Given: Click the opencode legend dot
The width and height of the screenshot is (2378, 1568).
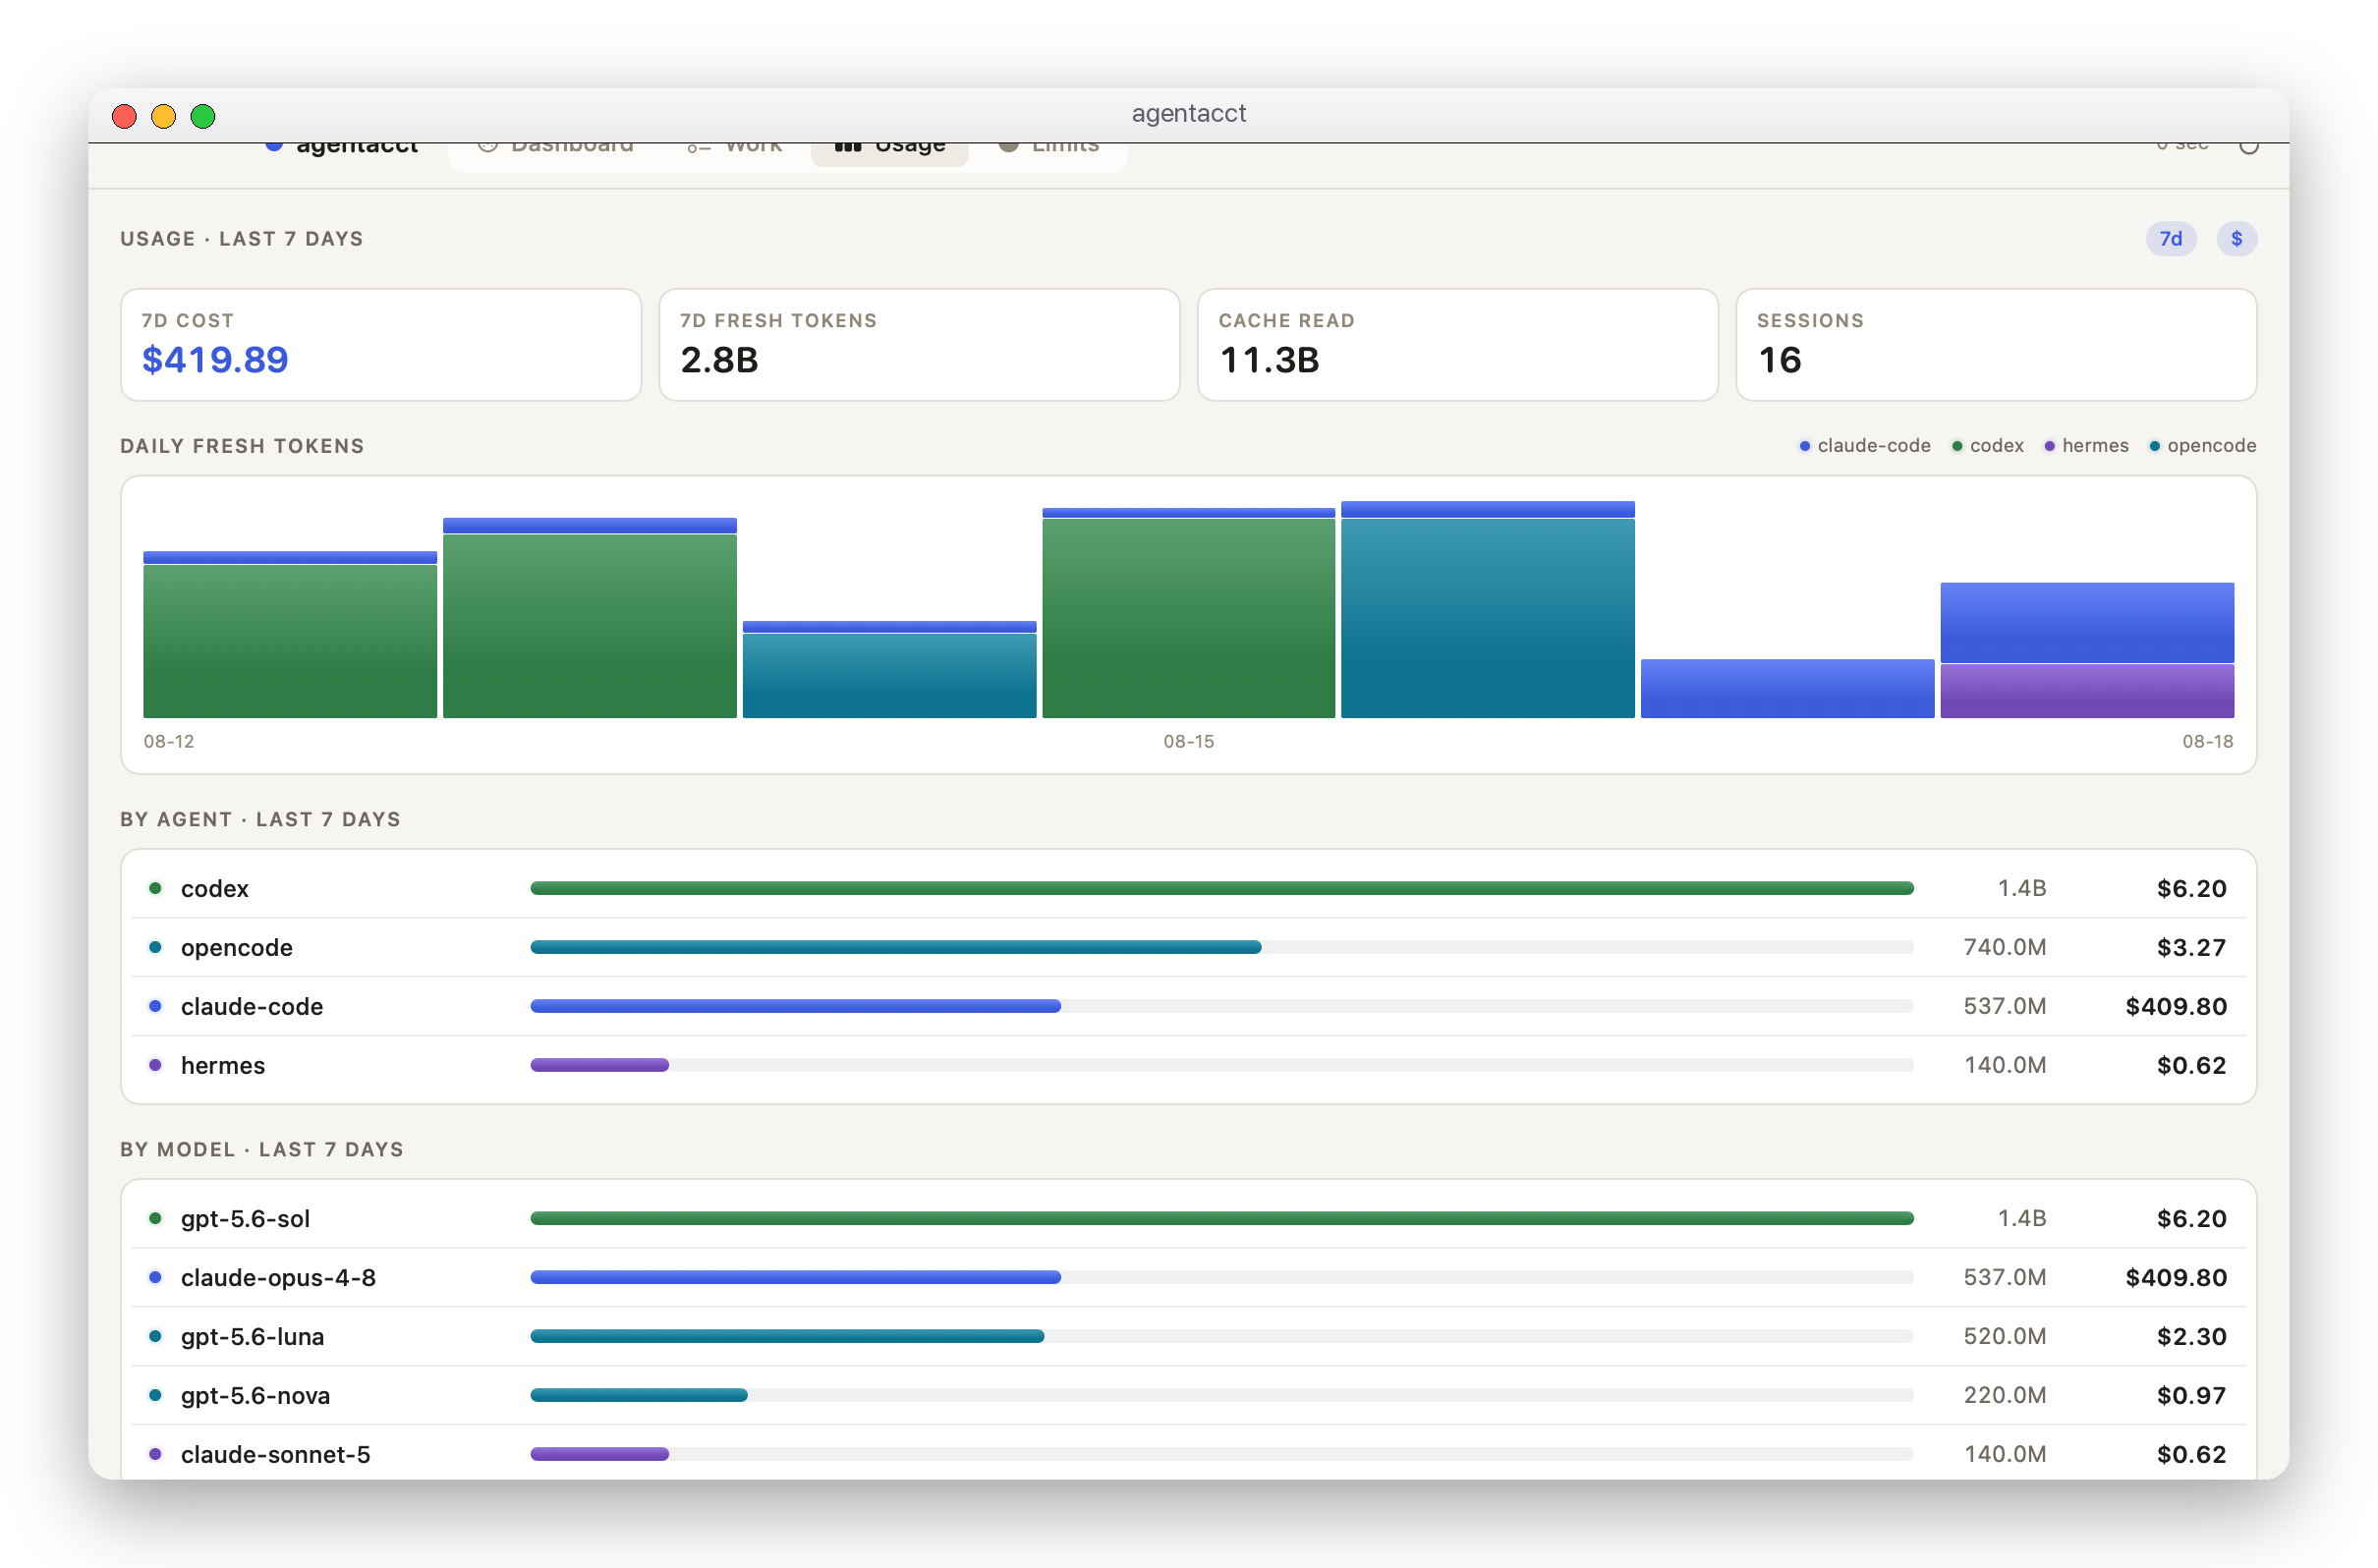Looking at the screenshot, I should (2155, 446).
